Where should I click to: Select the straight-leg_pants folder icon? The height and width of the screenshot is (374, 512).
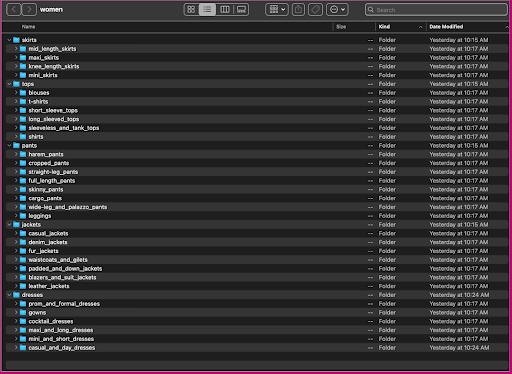[23, 172]
